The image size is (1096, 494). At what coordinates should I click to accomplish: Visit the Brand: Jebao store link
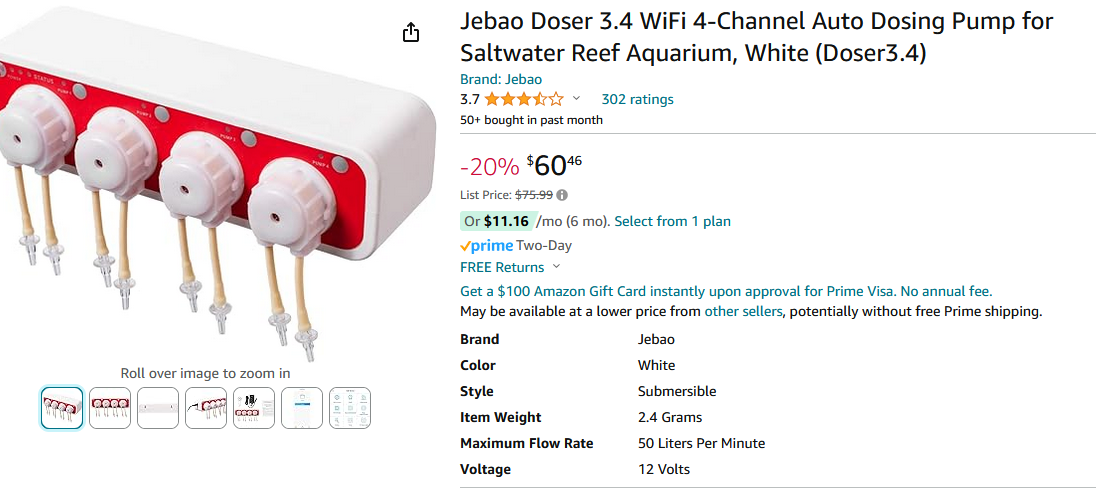tap(515, 79)
